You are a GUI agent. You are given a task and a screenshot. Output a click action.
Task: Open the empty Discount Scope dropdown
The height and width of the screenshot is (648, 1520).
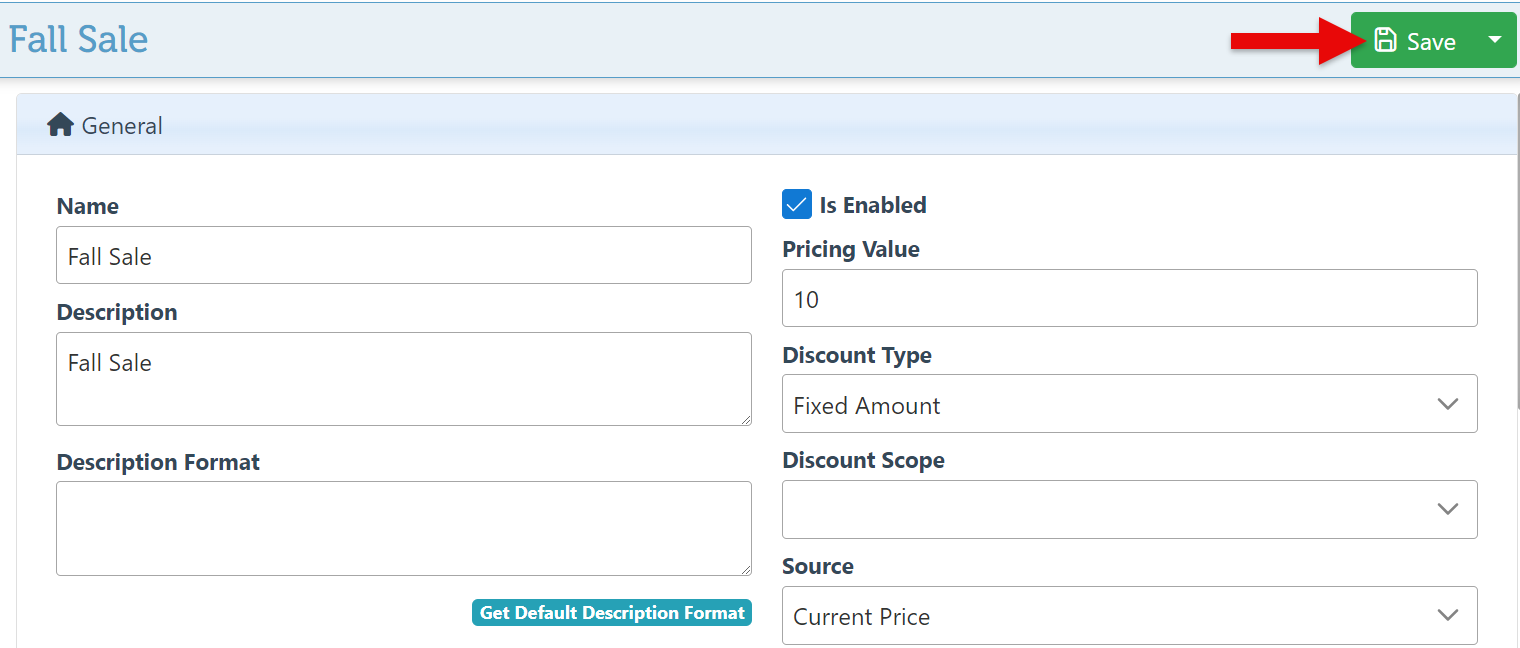coord(1128,509)
